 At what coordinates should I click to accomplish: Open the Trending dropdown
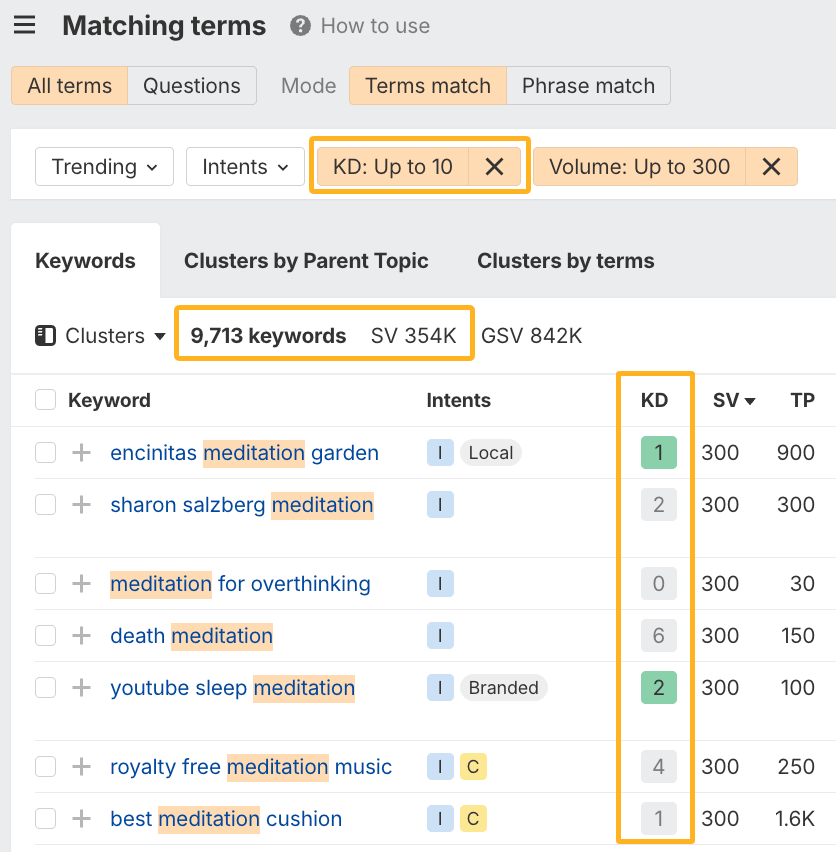click(x=104, y=167)
